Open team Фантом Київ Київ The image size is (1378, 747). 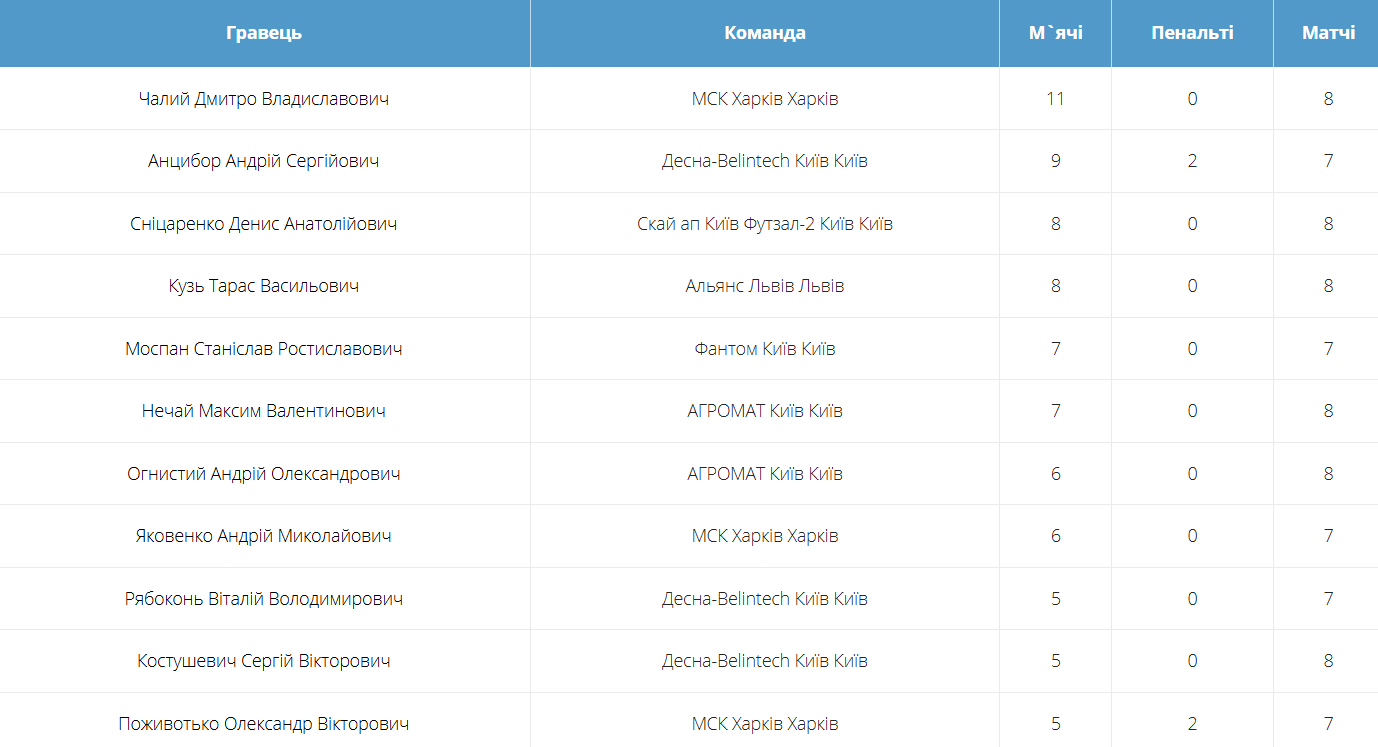(x=765, y=349)
